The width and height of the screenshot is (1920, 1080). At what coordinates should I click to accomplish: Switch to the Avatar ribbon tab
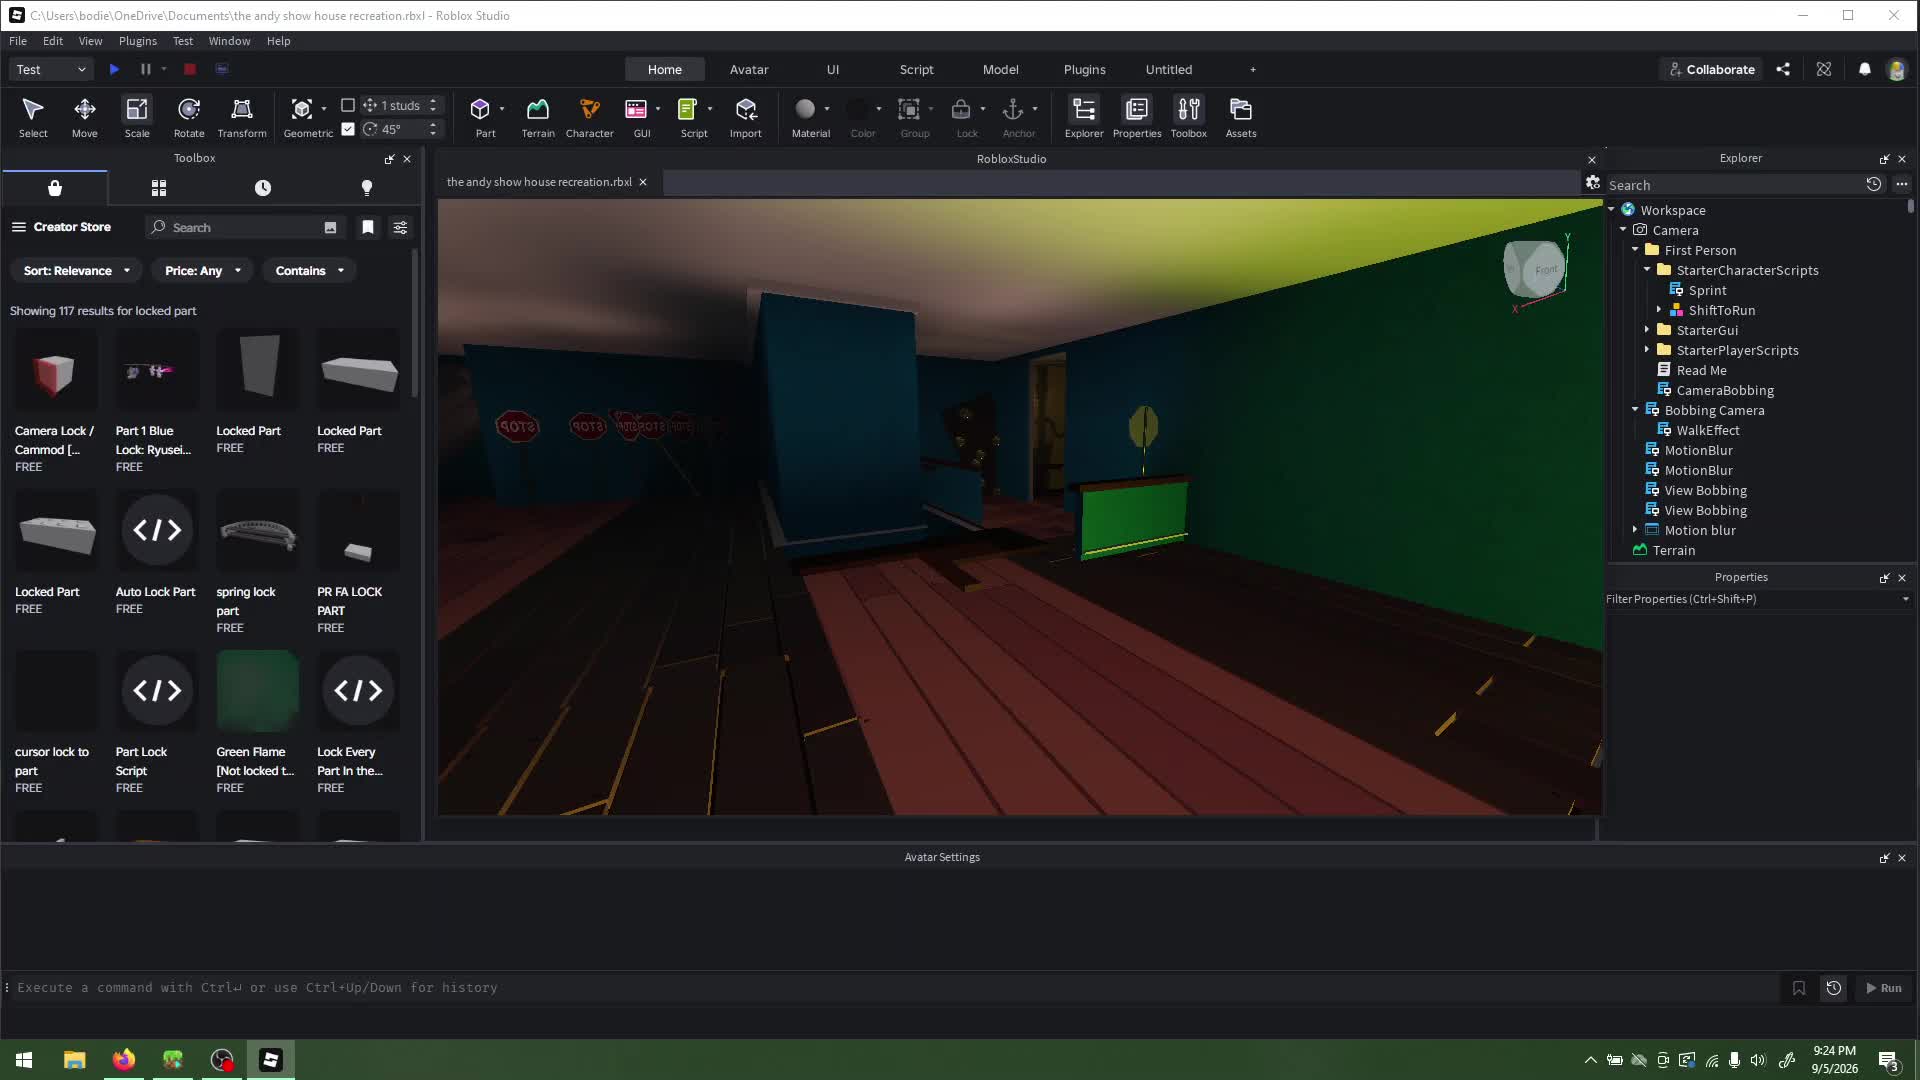[x=749, y=69]
